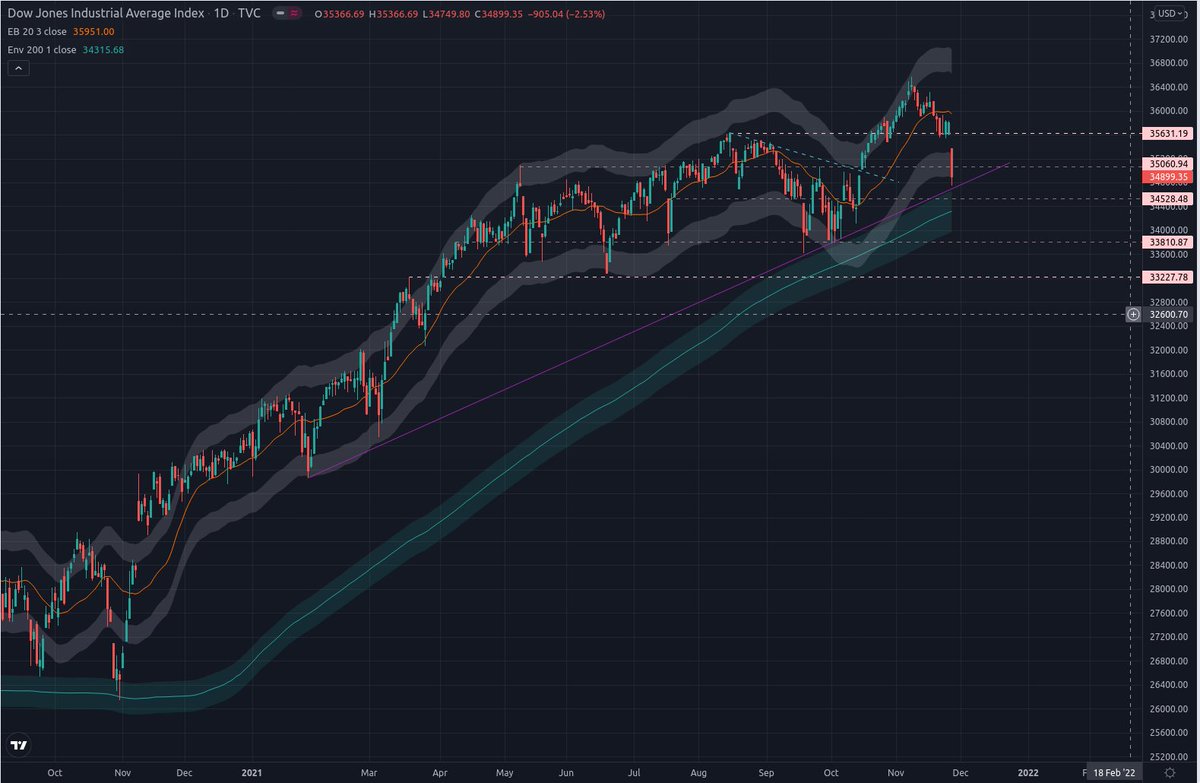Viewport: 1200px width, 783px height.
Task: Click the Dow Jones Industrial Average Index title
Action: (104, 15)
